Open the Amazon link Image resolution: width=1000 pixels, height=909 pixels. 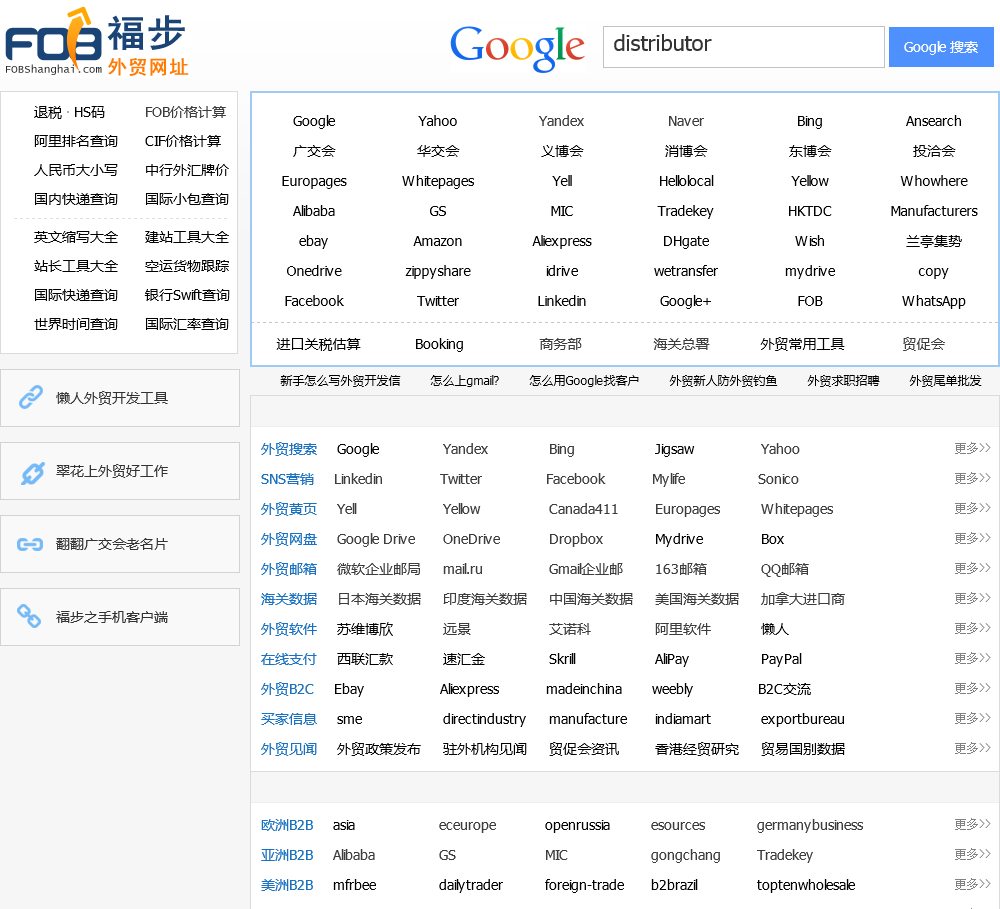point(438,241)
